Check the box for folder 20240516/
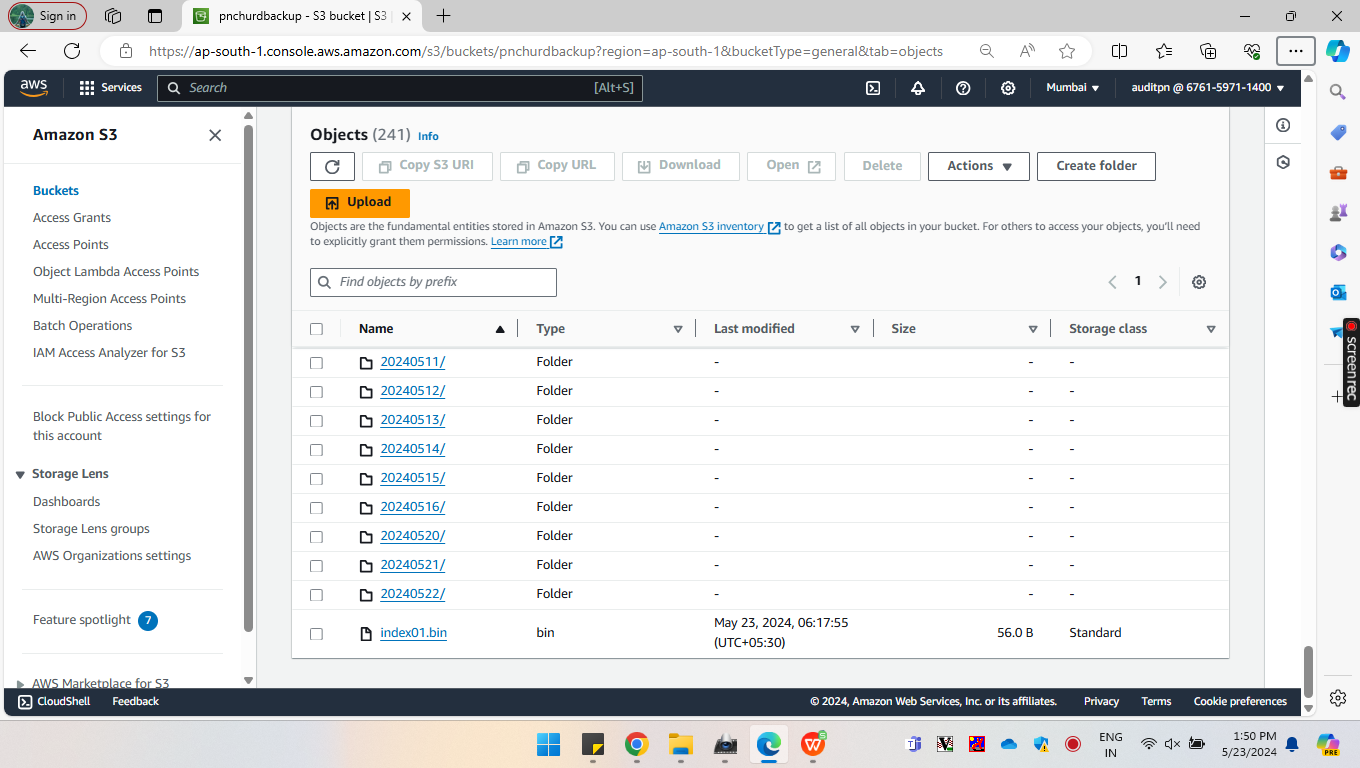The image size is (1360, 768). click(317, 507)
